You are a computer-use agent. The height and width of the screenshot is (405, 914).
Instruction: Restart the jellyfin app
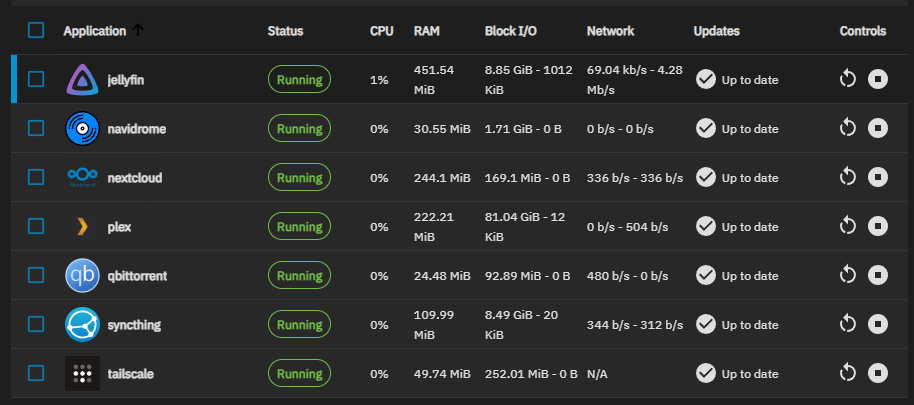point(848,79)
